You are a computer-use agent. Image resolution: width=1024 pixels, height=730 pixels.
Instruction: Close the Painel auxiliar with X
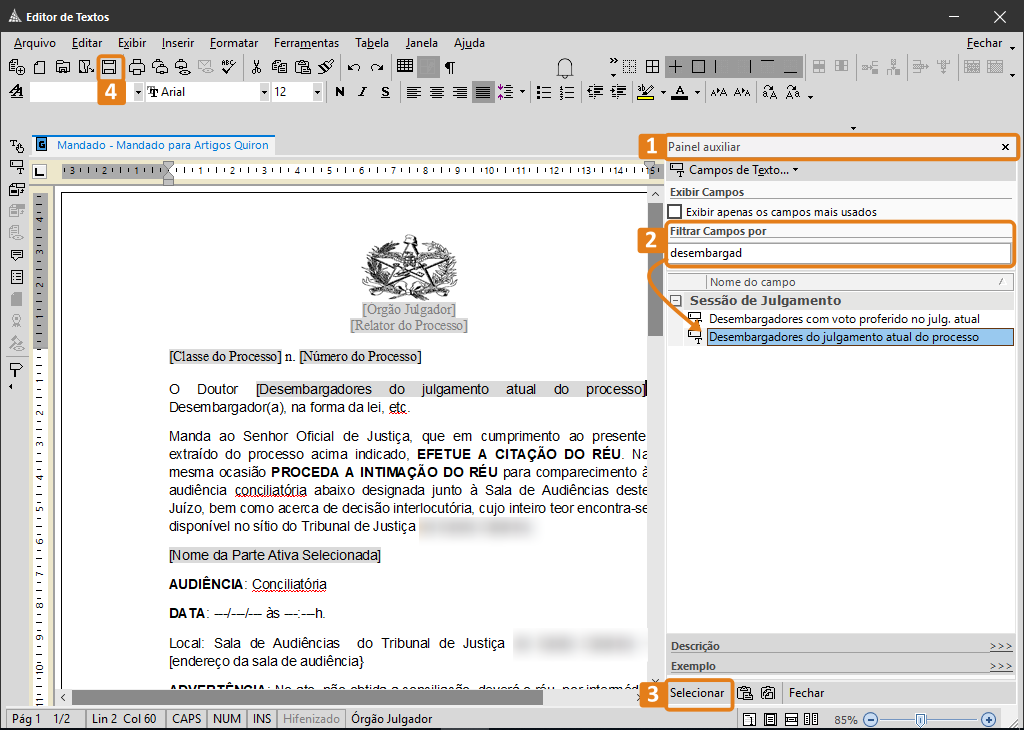[x=1006, y=147]
